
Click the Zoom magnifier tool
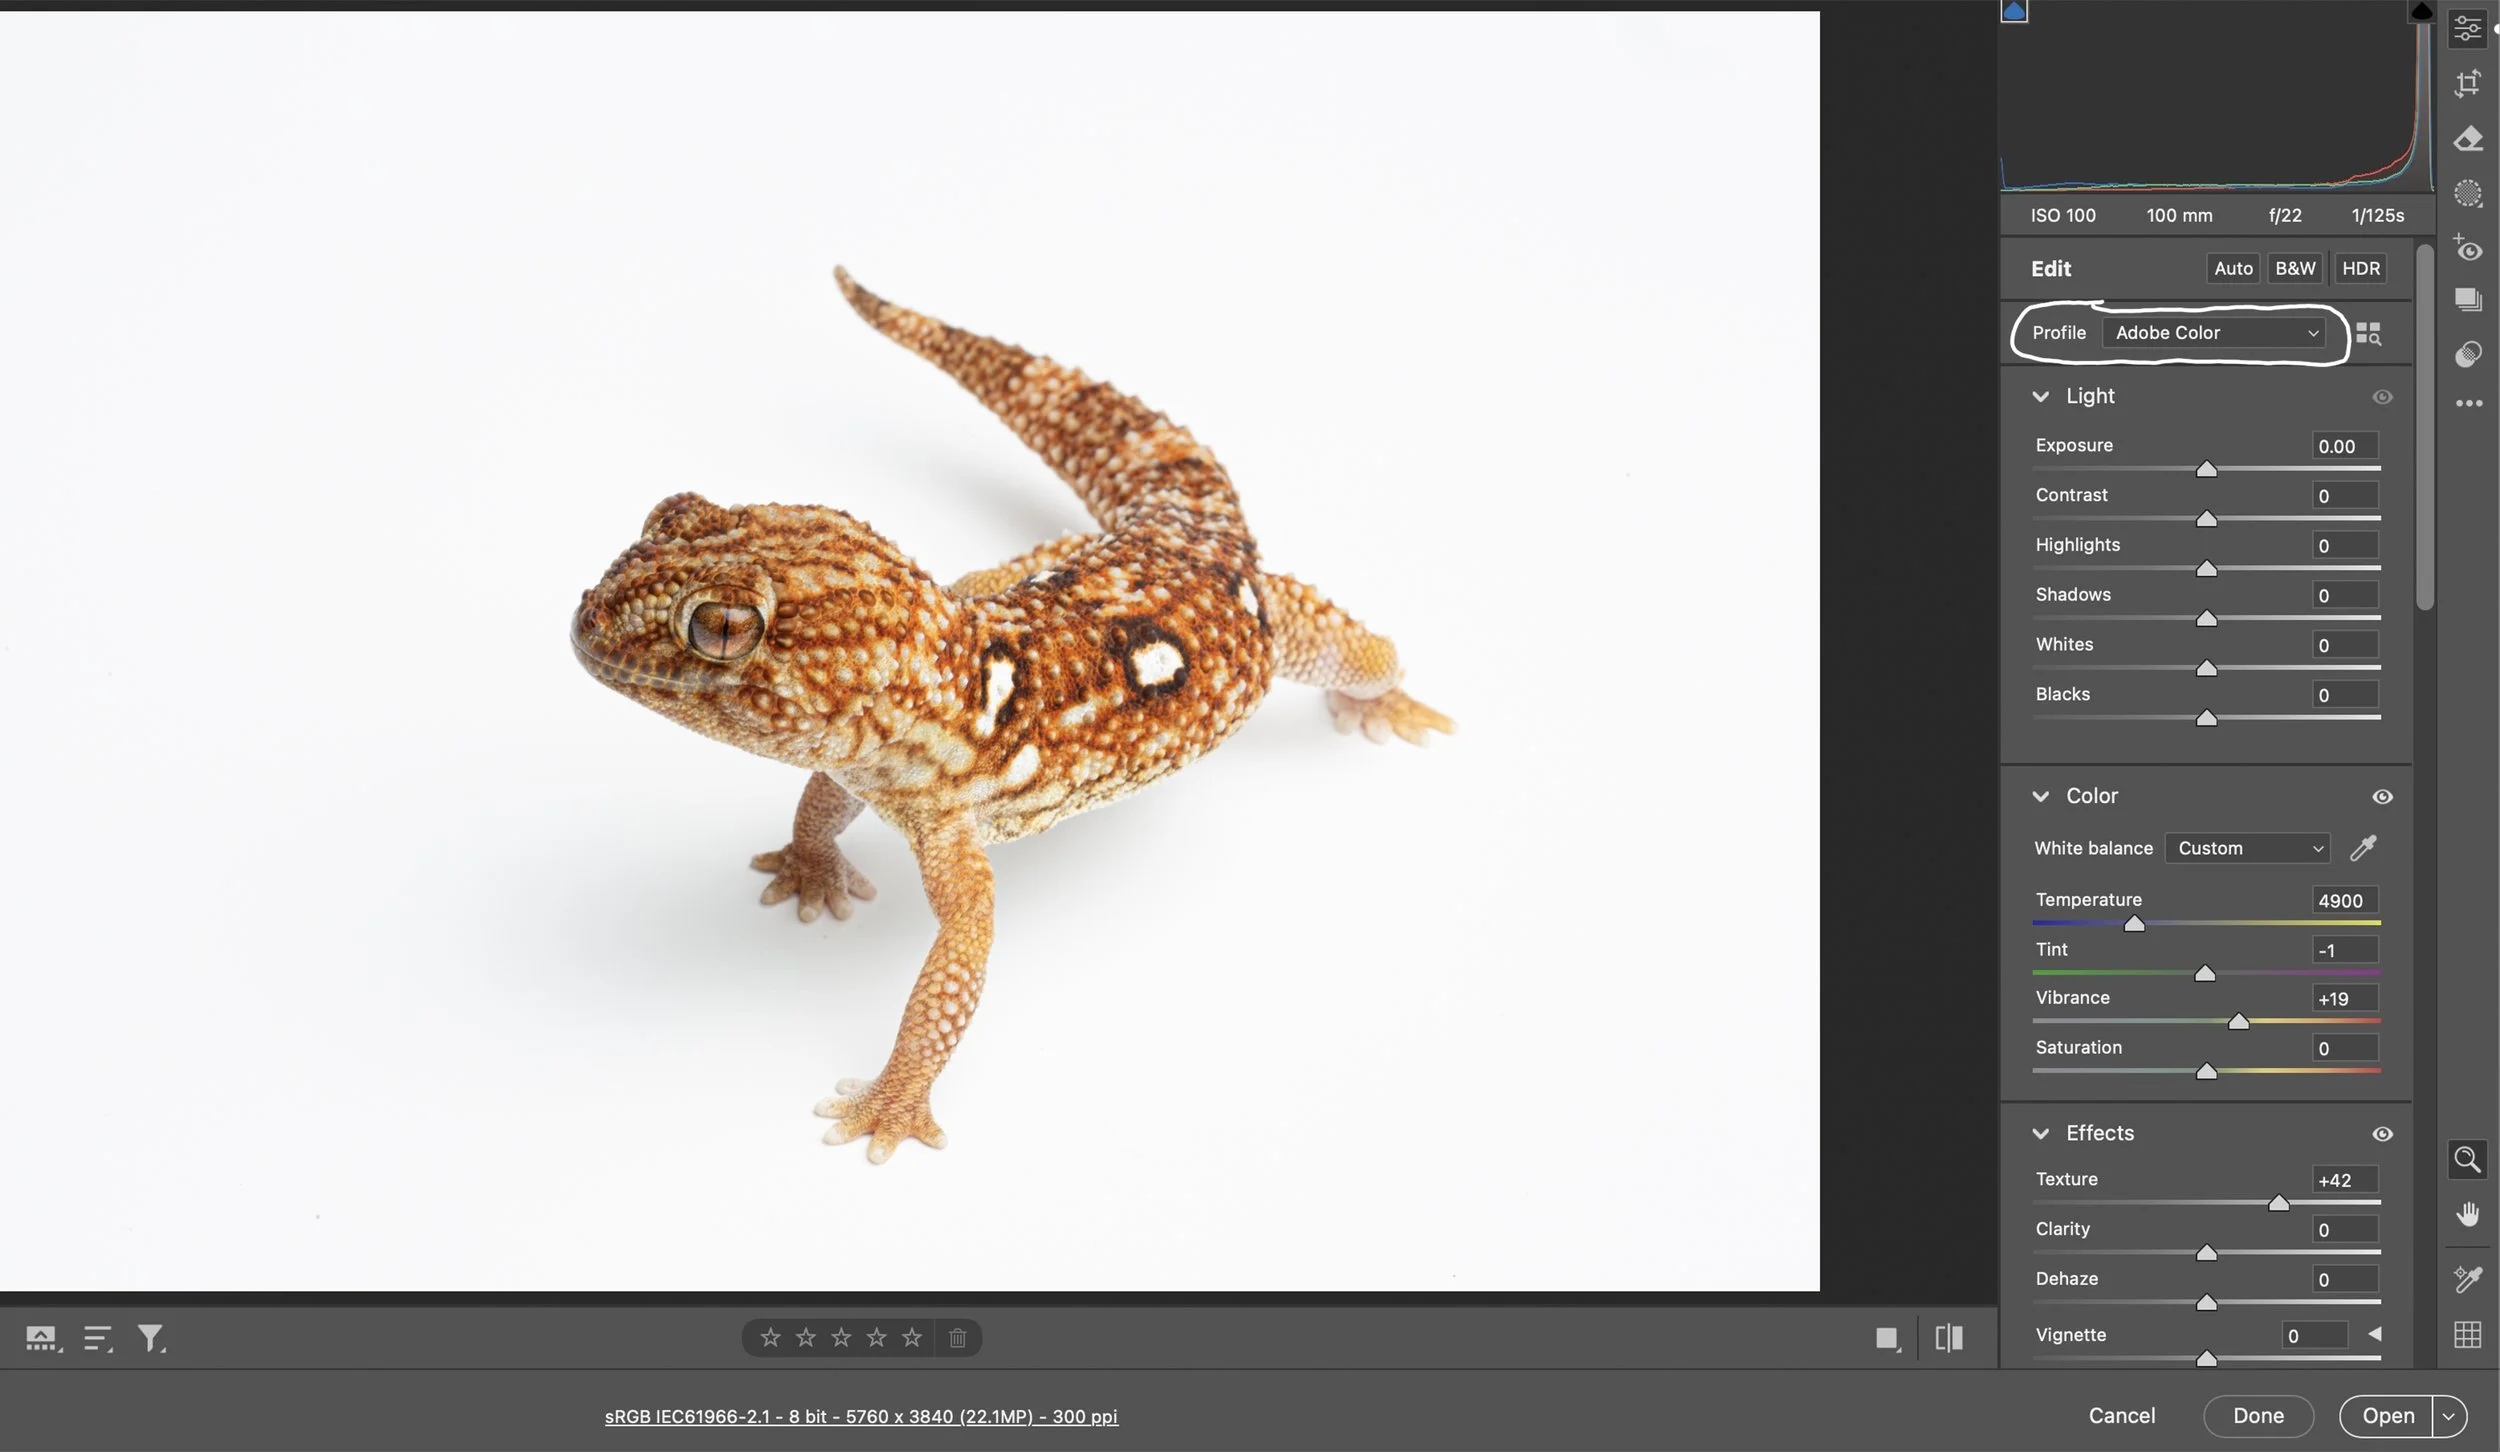coord(2467,1160)
